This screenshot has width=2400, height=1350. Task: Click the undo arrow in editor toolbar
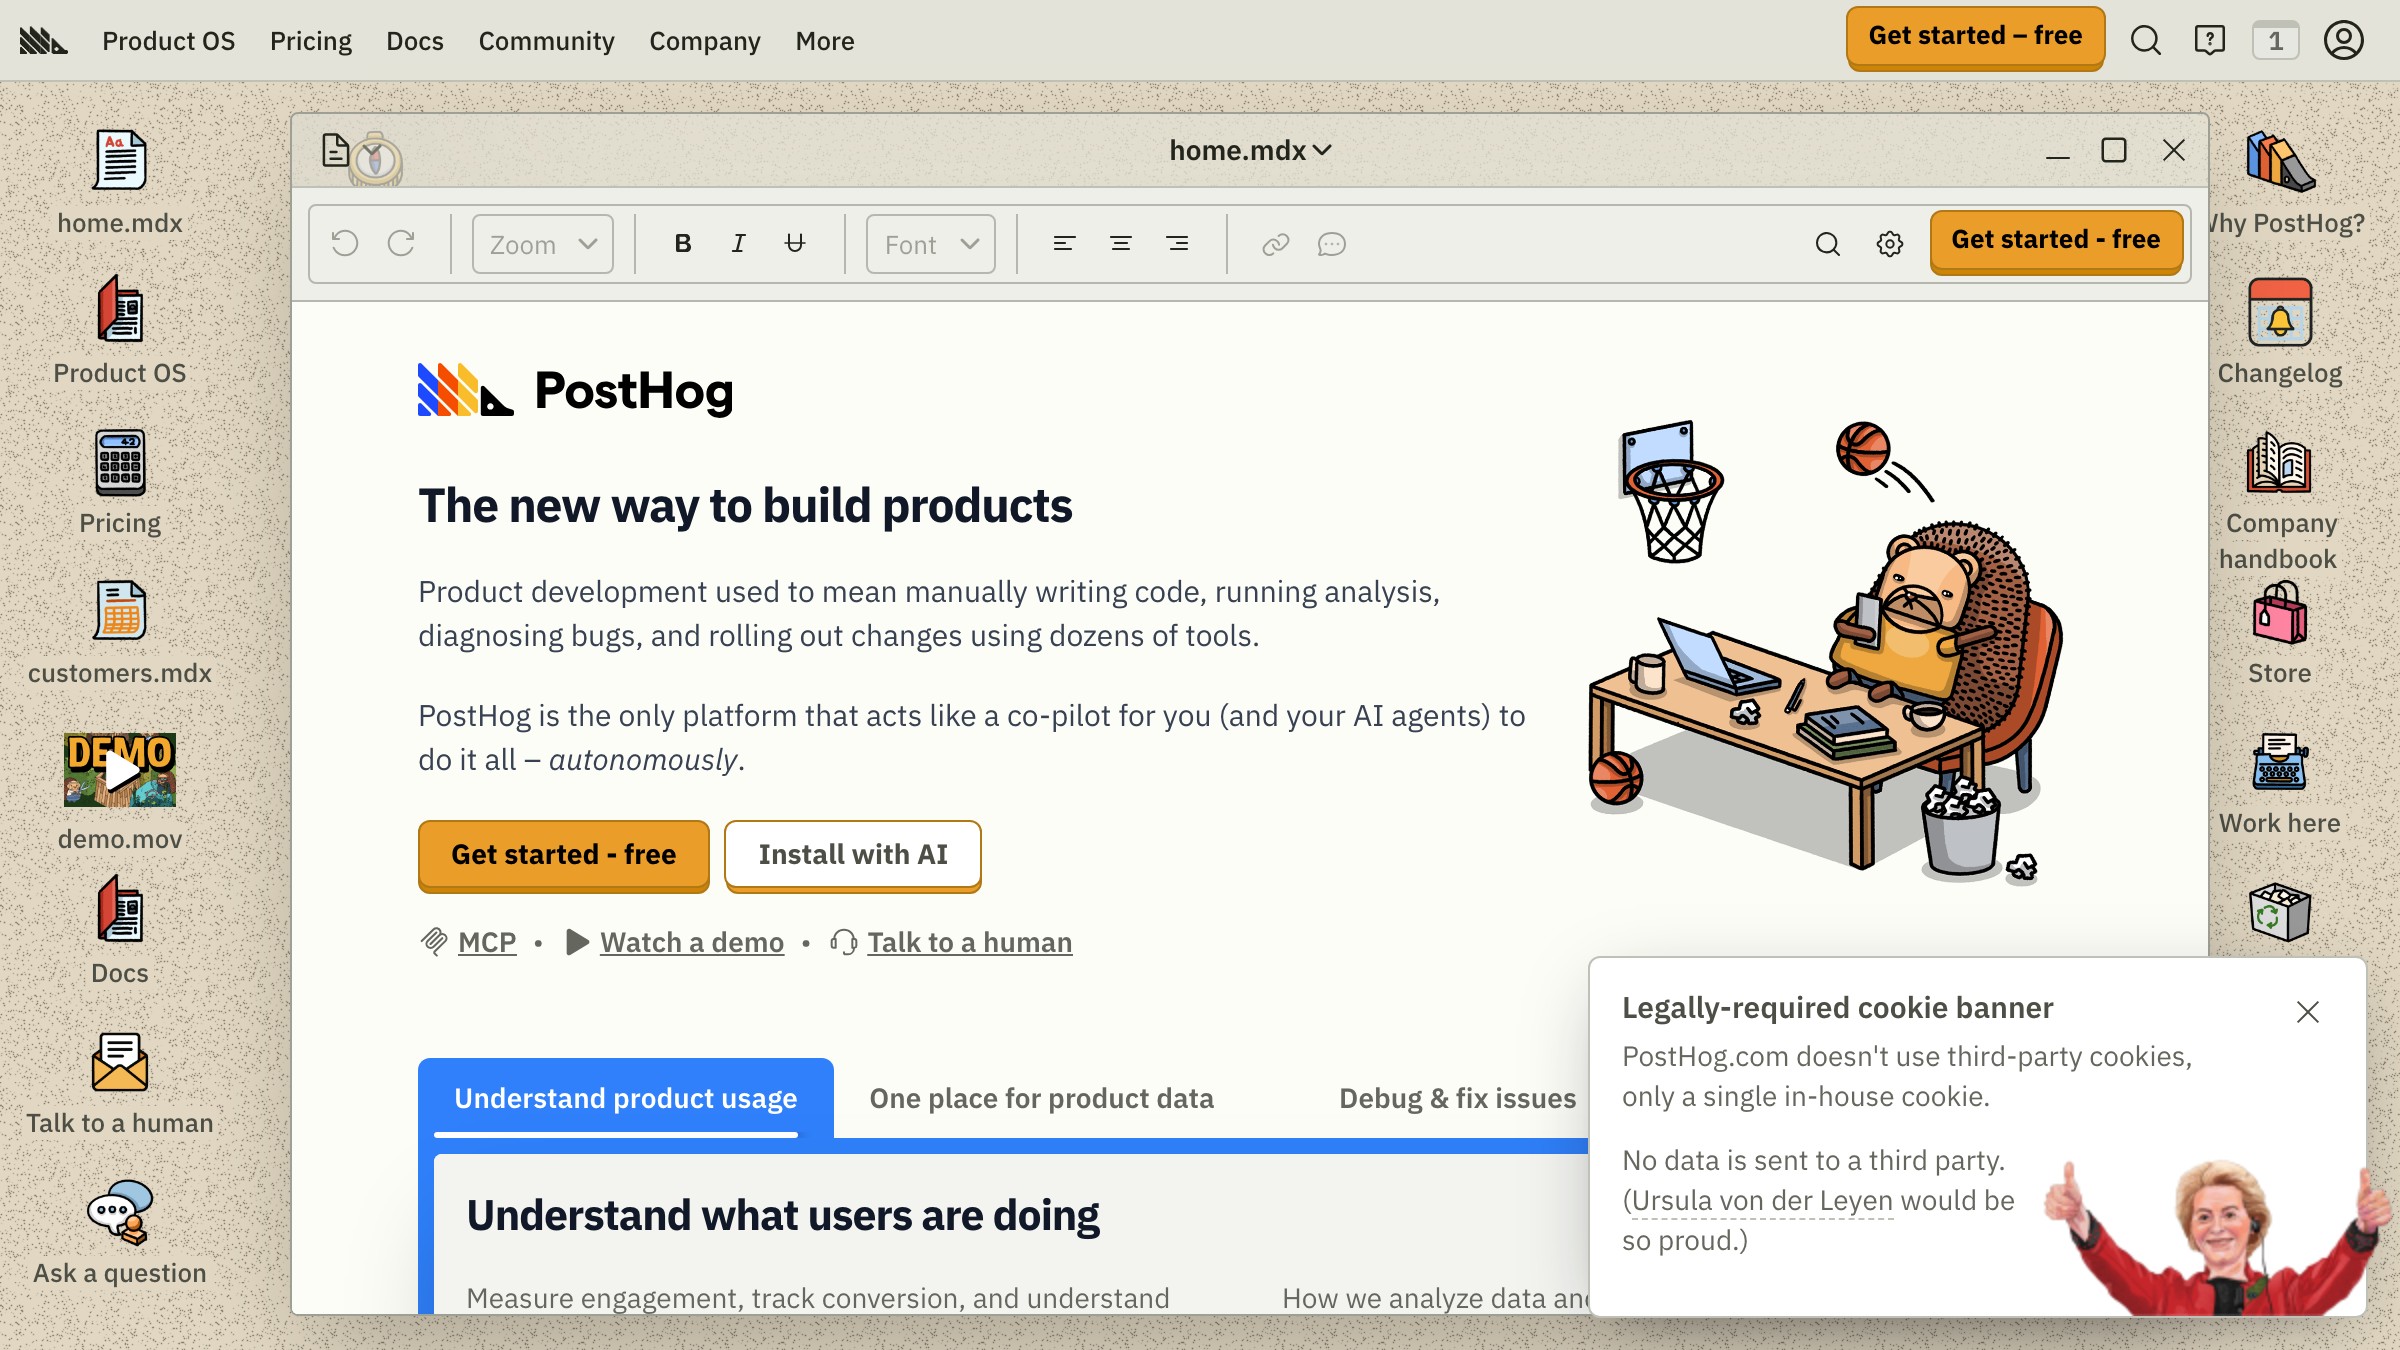[x=345, y=244]
